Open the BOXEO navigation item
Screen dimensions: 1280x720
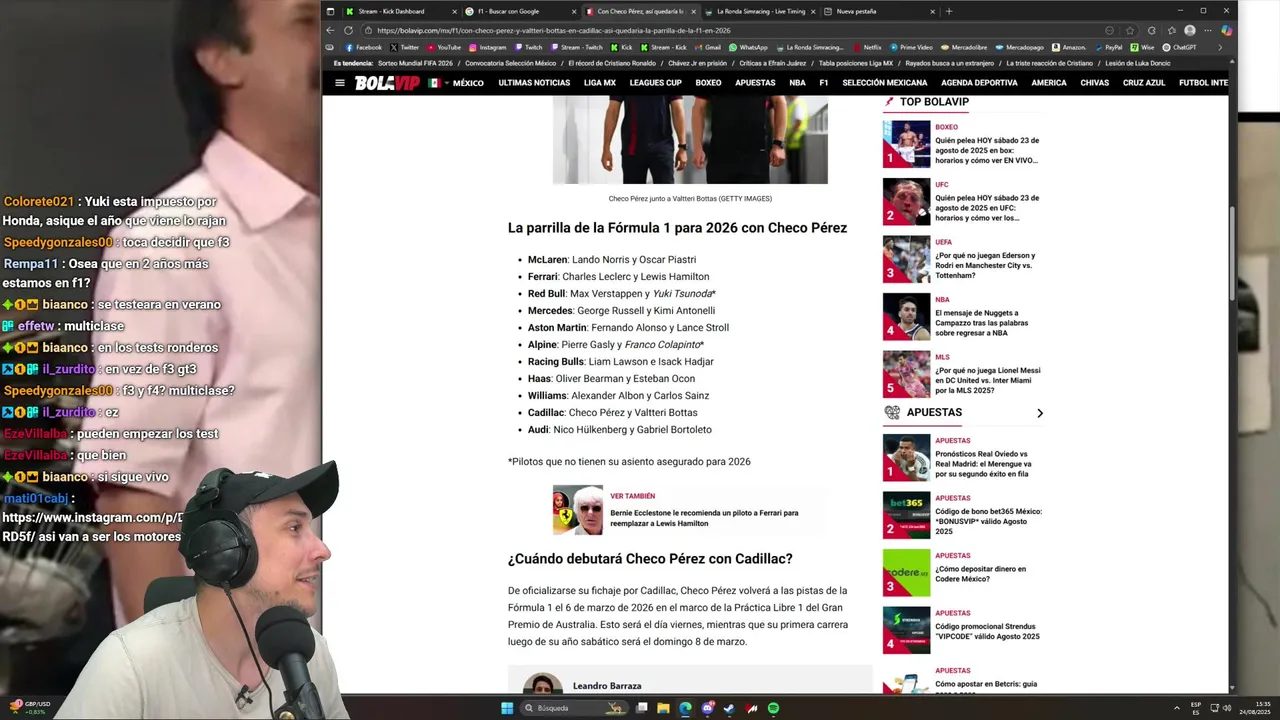point(708,83)
